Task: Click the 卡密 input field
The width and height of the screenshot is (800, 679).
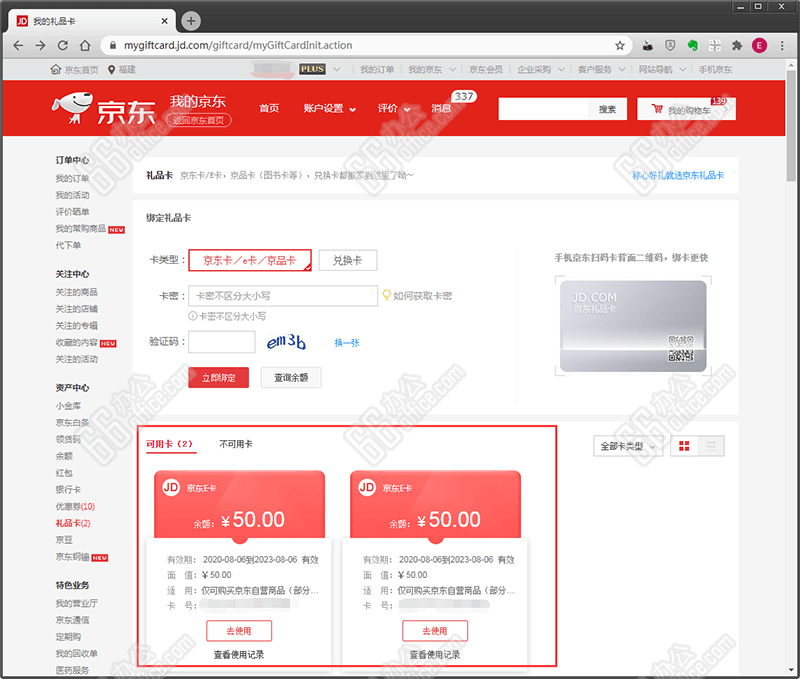Action: point(283,296)
